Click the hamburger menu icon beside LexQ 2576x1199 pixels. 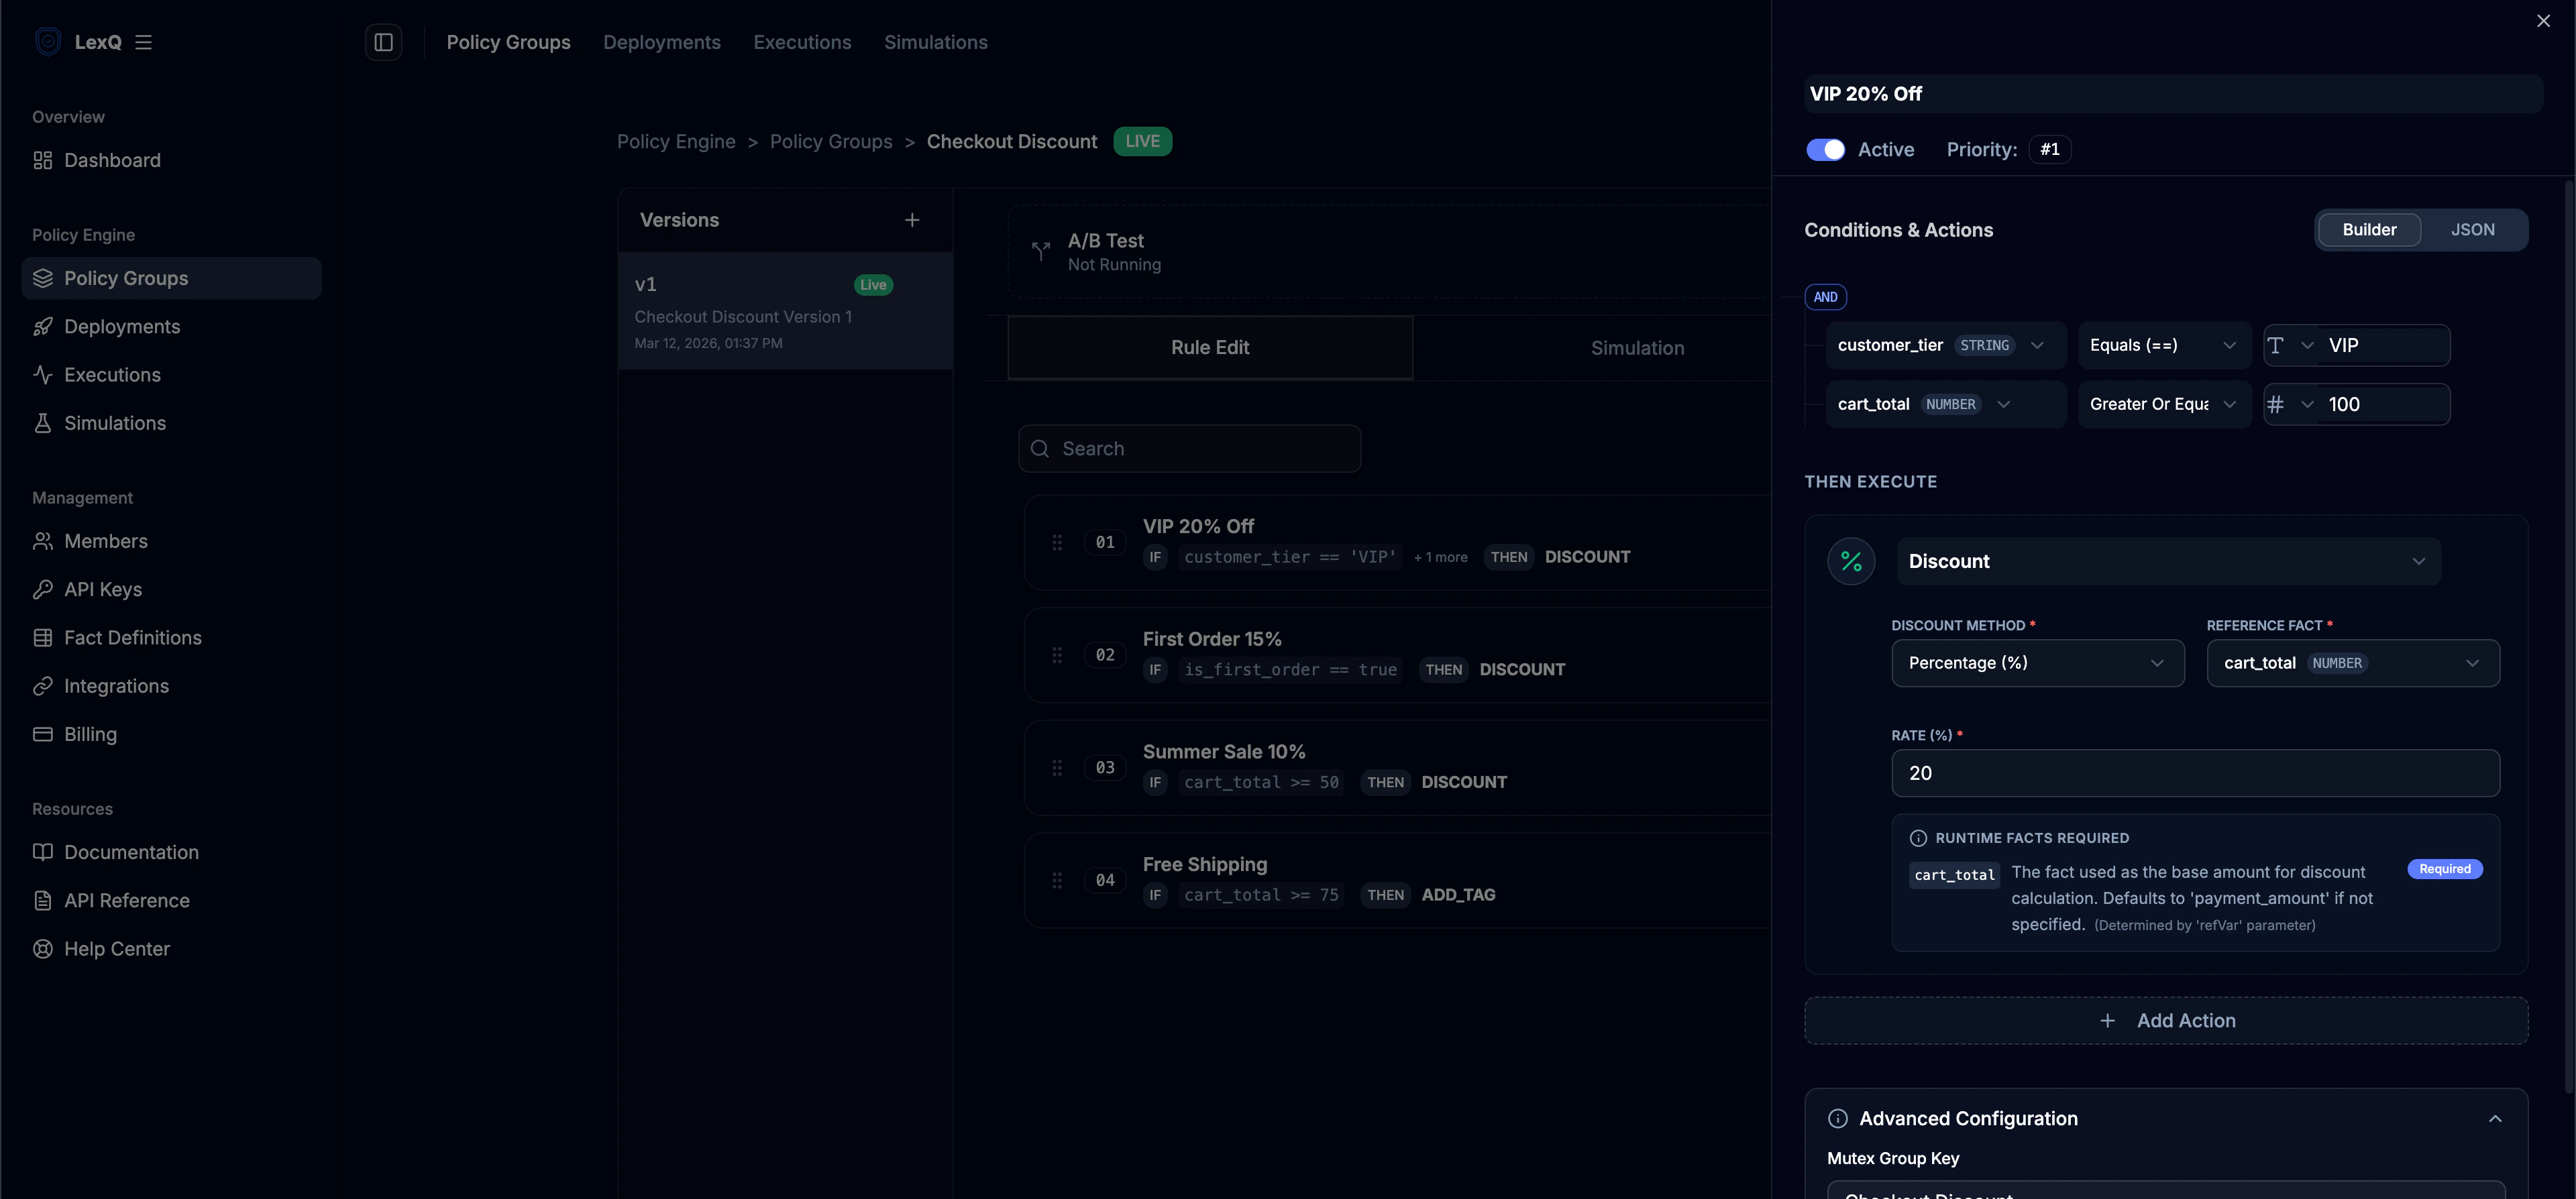tap(143, 42)
